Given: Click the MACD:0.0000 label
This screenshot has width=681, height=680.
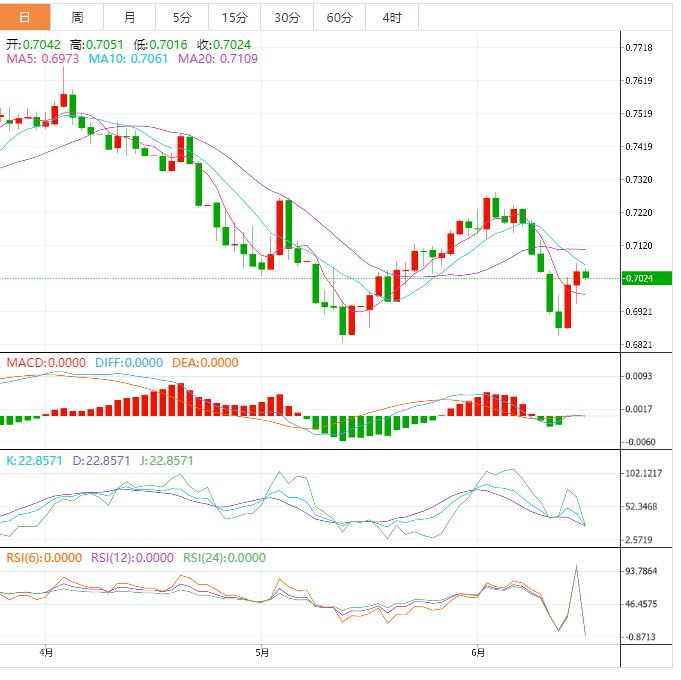Looking at the screenshot, I should [47, 363].
